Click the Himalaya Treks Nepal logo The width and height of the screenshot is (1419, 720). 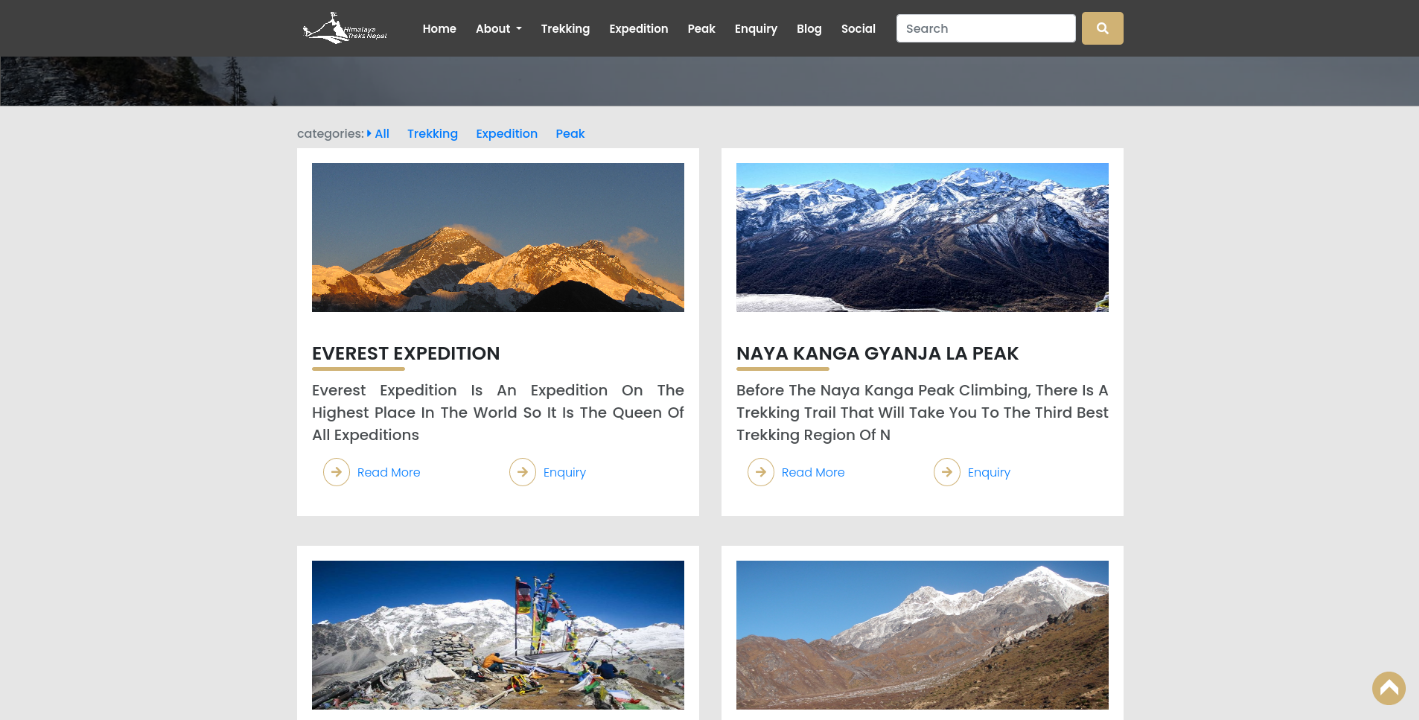(345, 28)
